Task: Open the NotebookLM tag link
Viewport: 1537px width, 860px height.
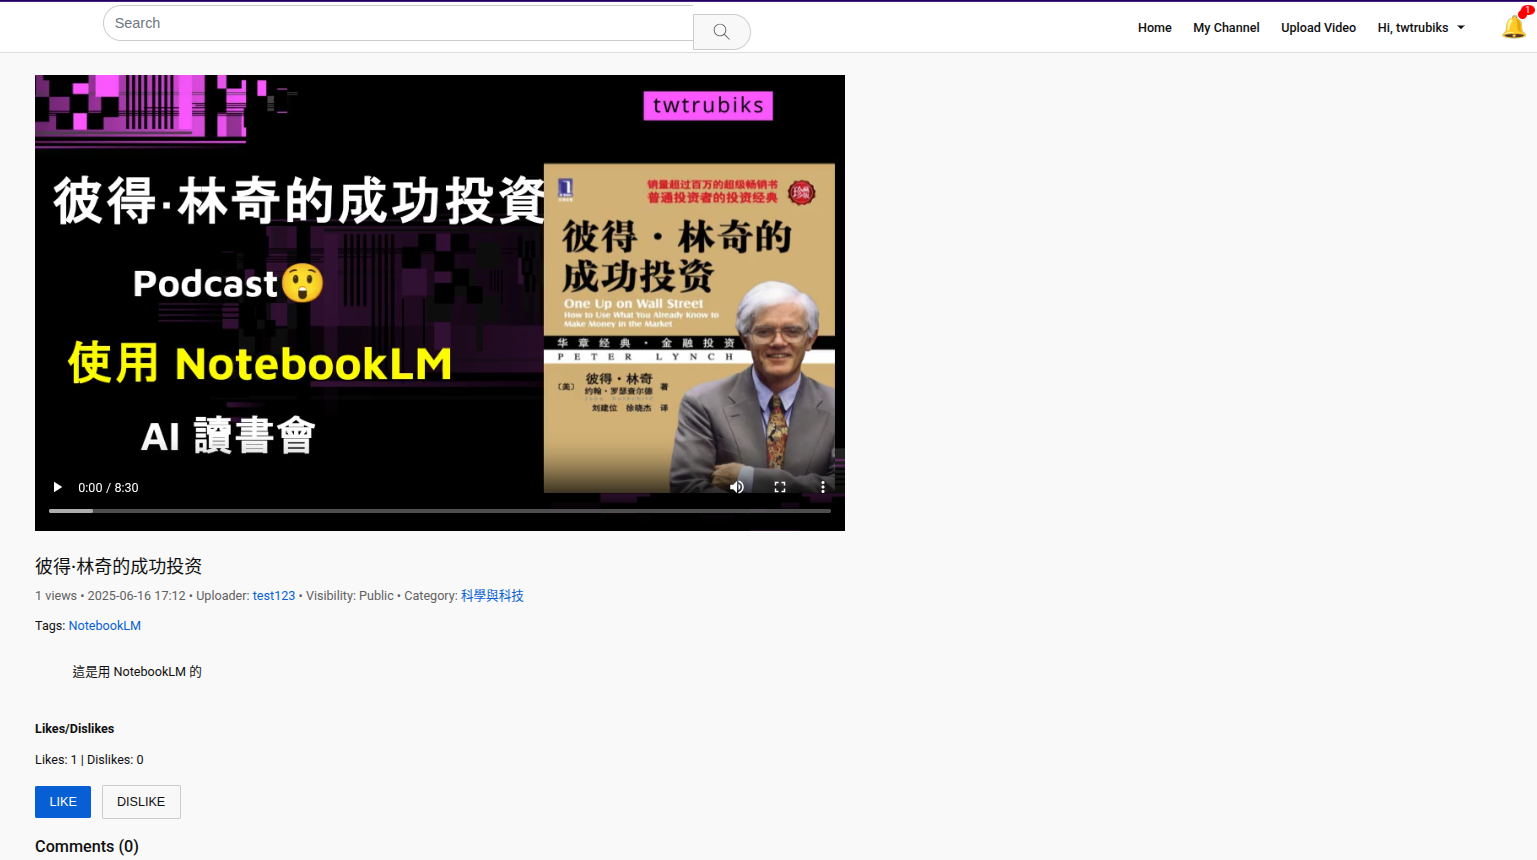Action: tap(105, 626)
